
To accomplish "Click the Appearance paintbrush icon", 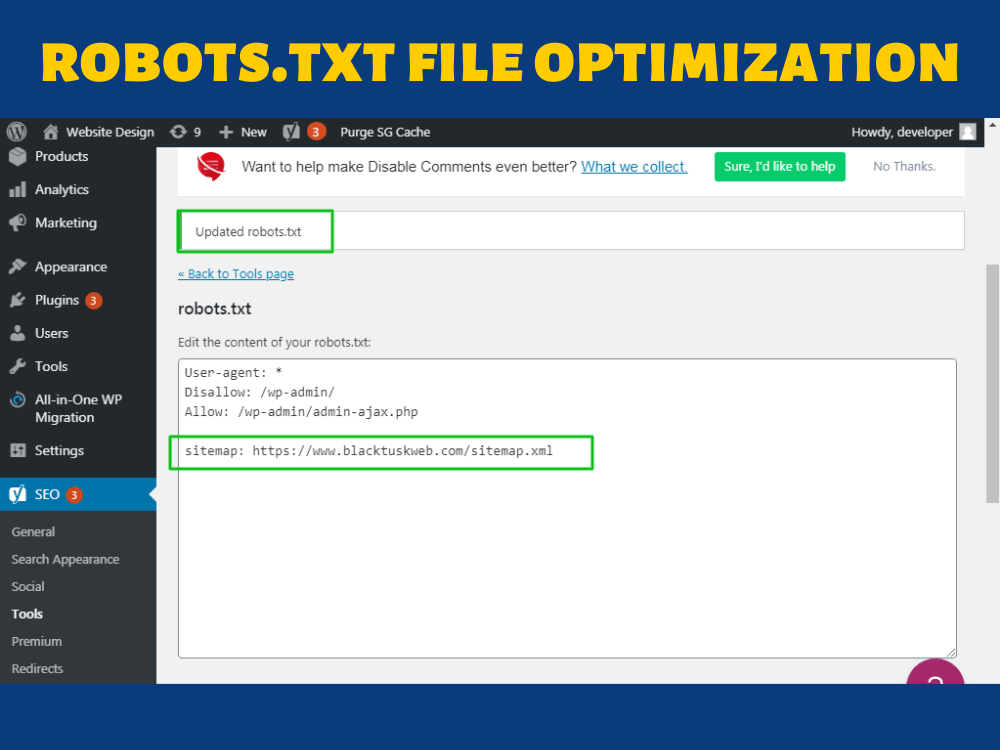I will tap(18, 267).
